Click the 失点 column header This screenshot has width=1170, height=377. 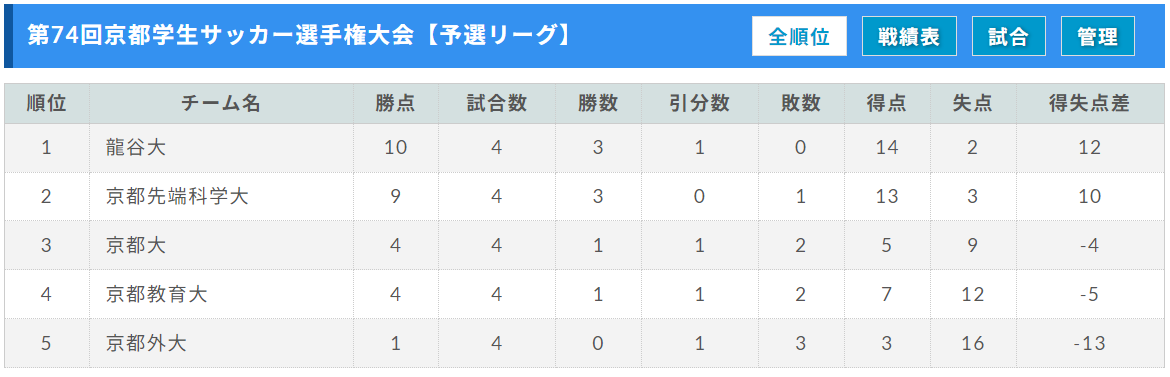972,104
